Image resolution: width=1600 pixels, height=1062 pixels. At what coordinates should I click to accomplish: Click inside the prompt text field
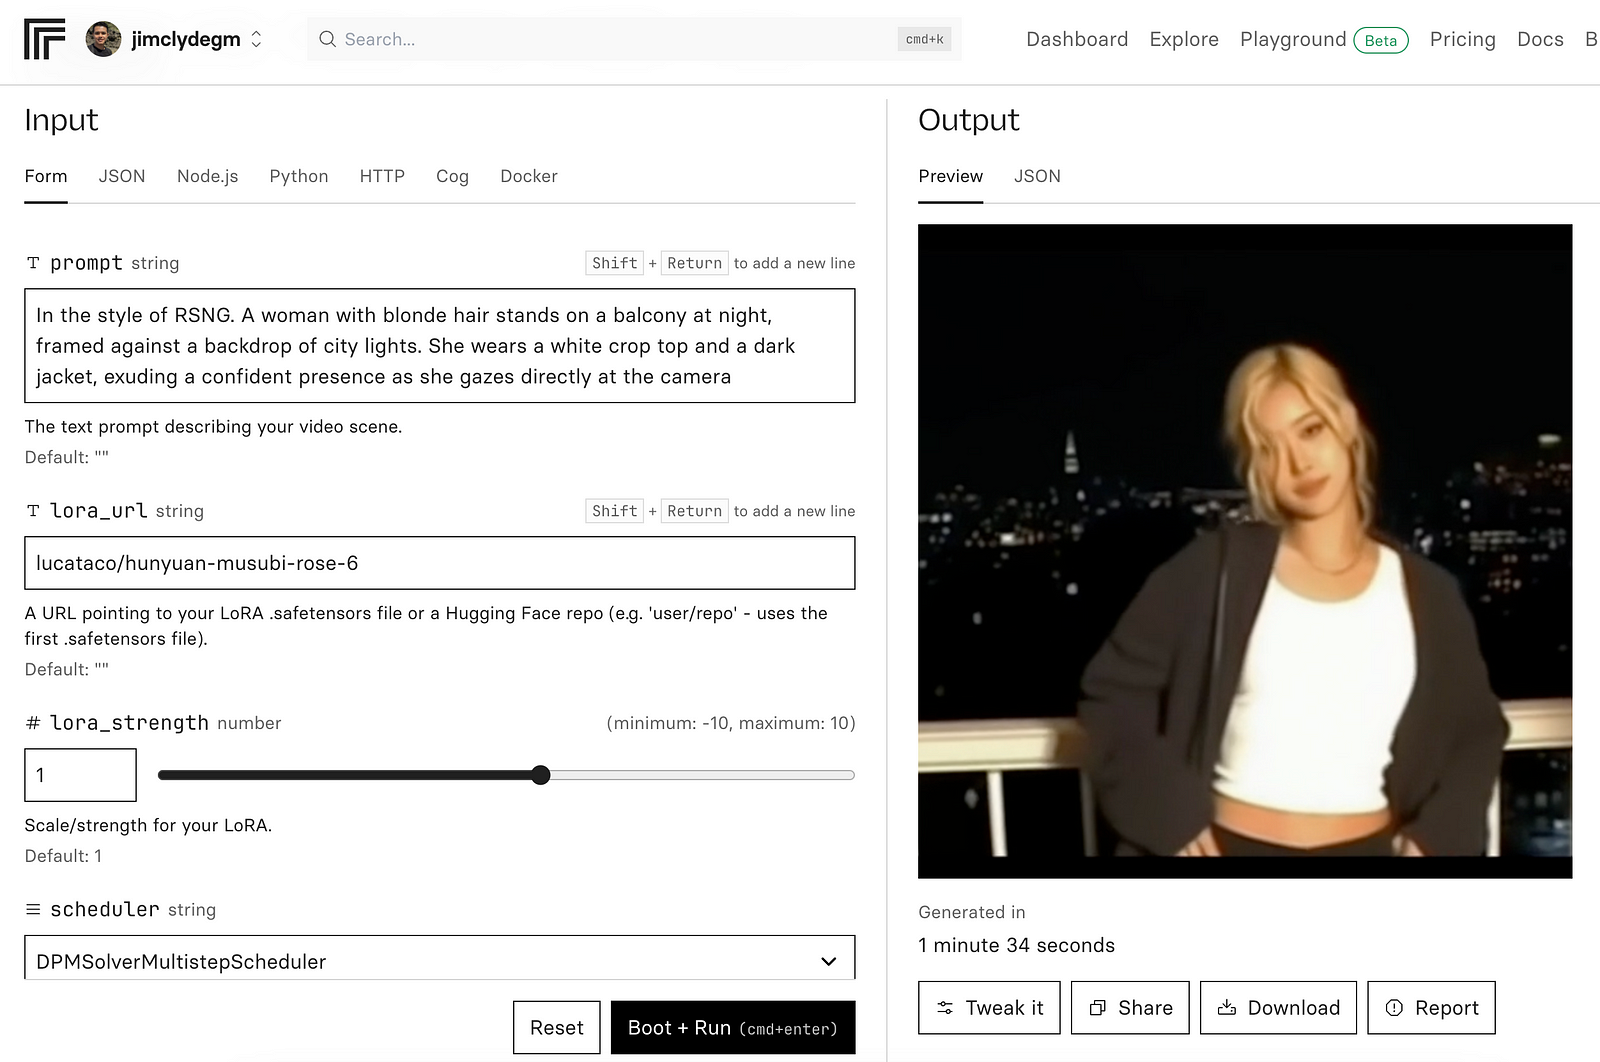(440, 345)
